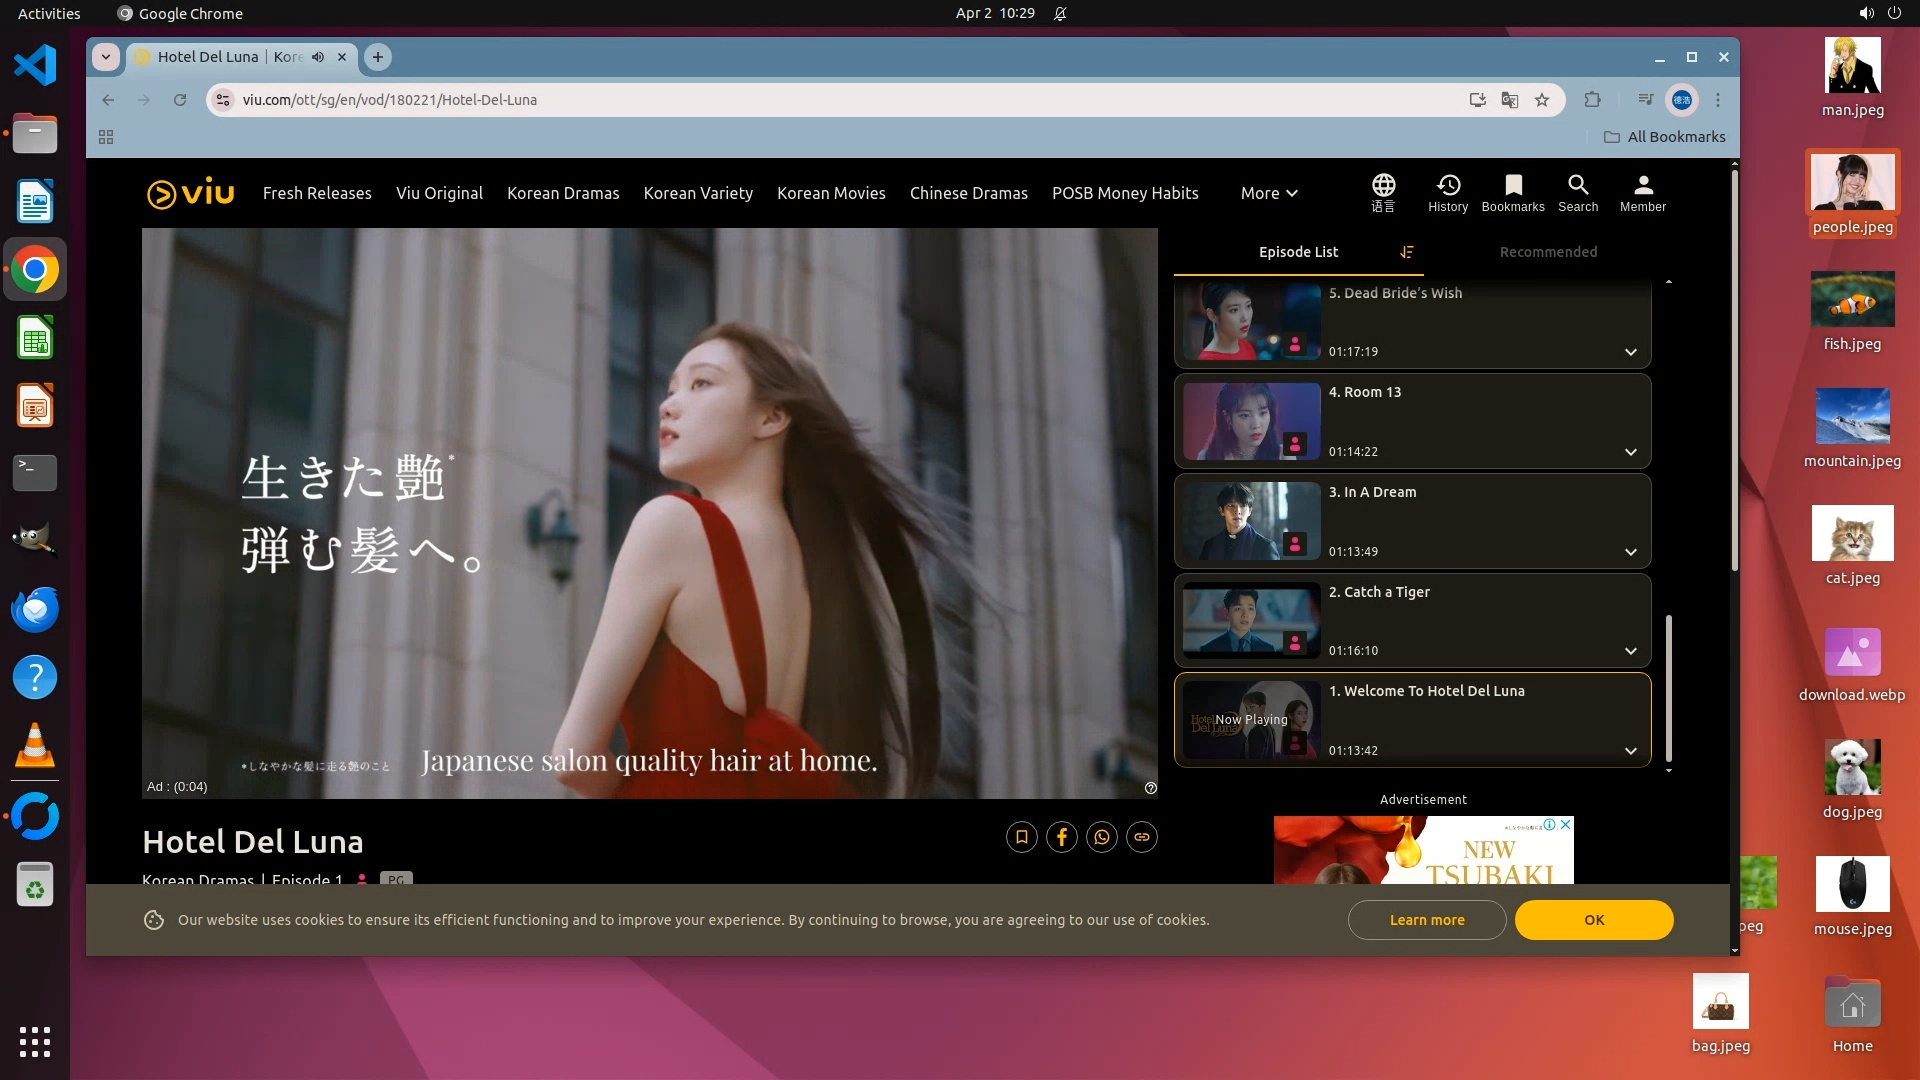Open the Bookmarks icon in header
The width and height of the screenshot is (1920, 1080).
coord(1513,186)
